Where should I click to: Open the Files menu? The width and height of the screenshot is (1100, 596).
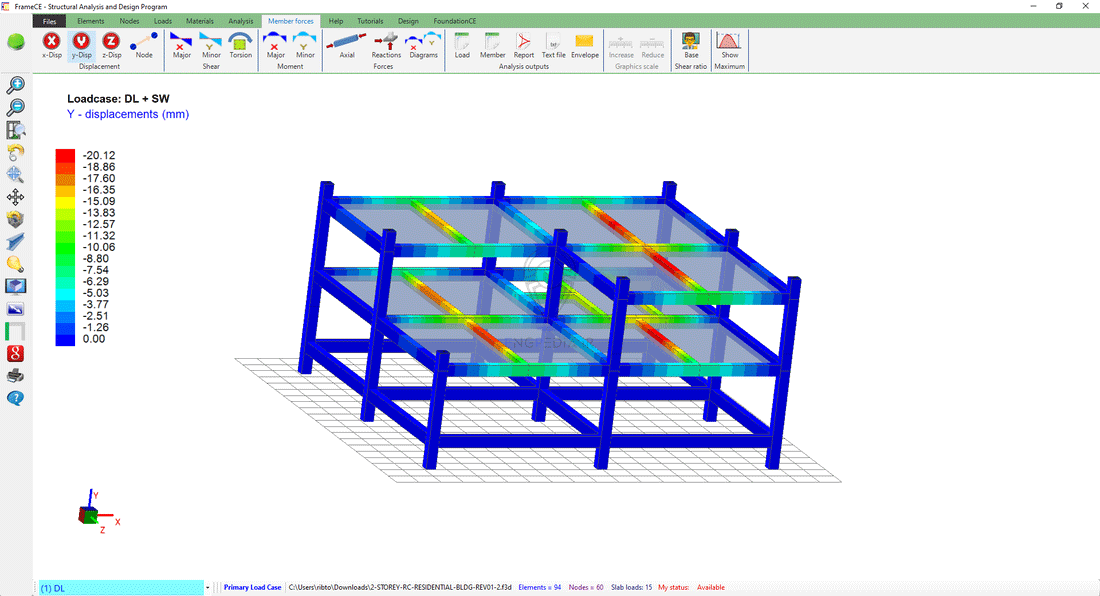50,21
